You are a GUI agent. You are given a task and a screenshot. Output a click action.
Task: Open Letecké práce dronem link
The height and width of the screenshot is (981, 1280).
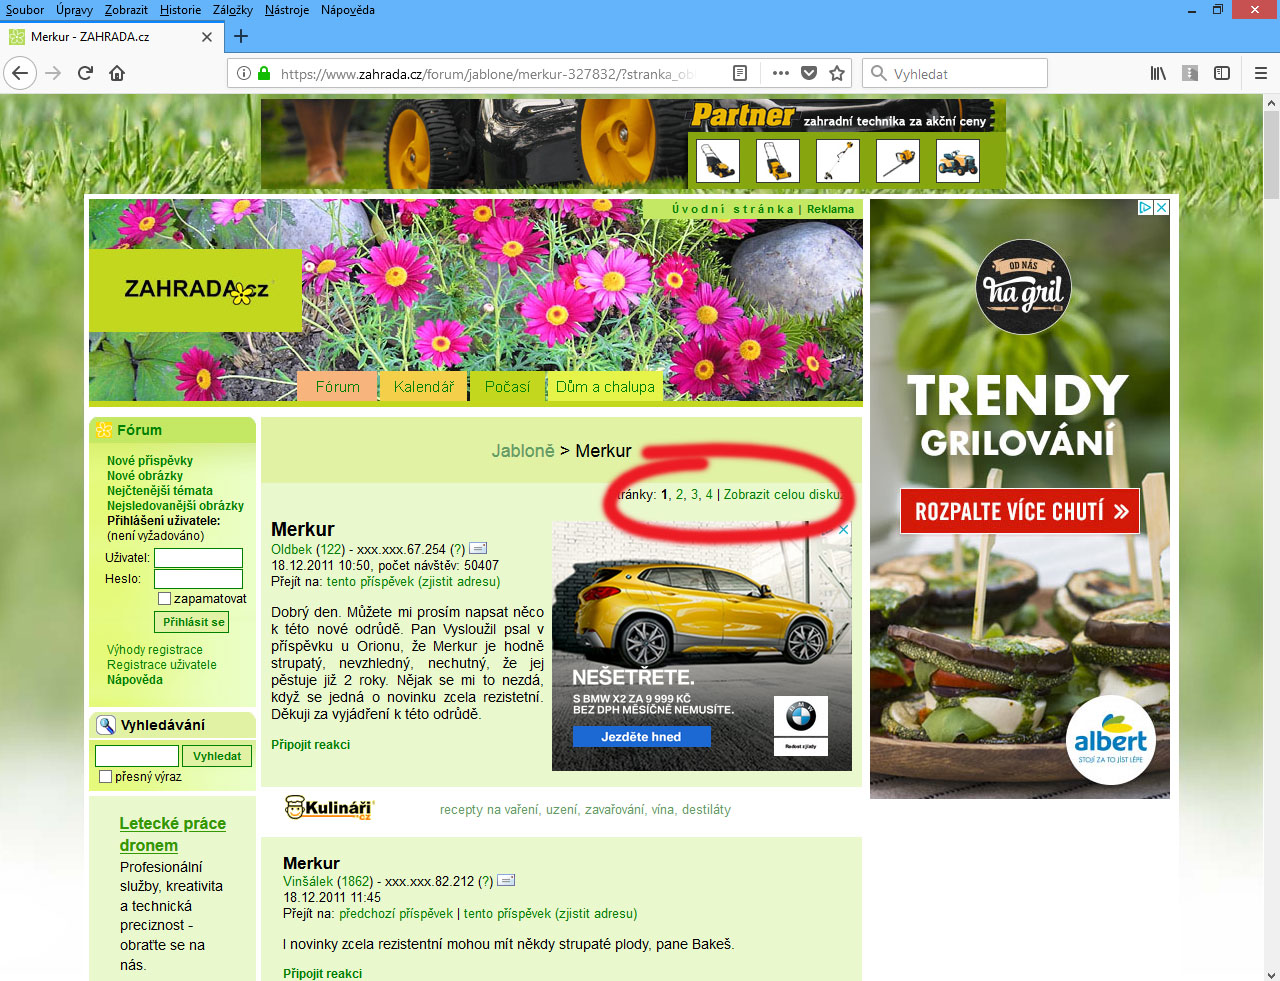(x=172, y=834)
